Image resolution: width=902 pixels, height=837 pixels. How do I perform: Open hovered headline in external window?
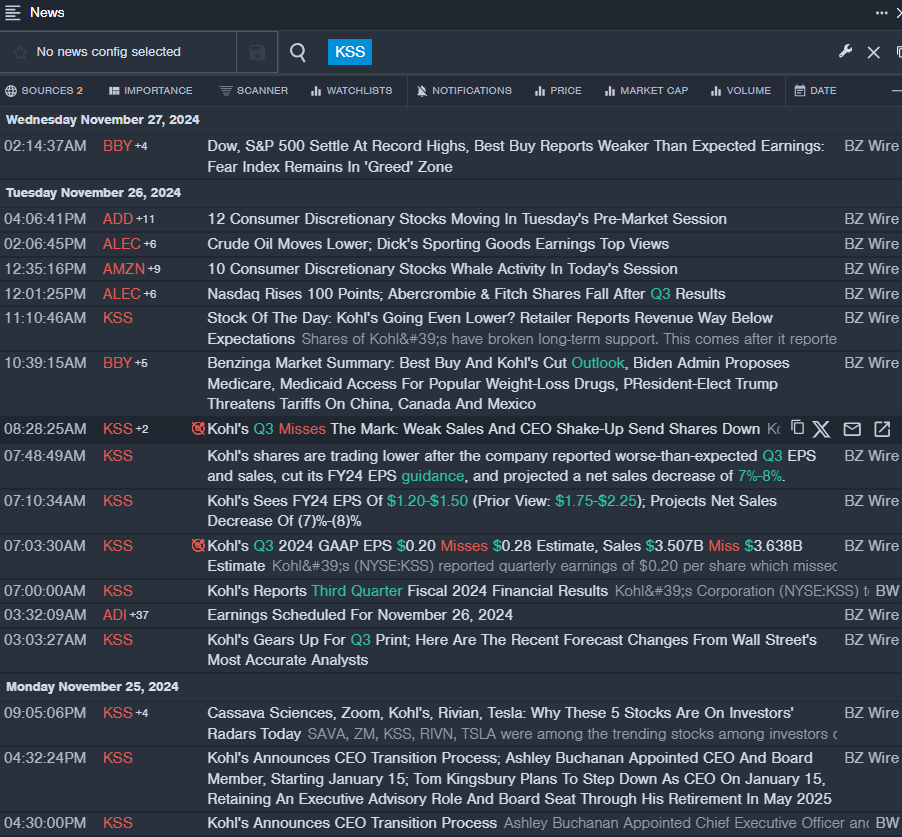pyautogui.click(x=882, y=429)
